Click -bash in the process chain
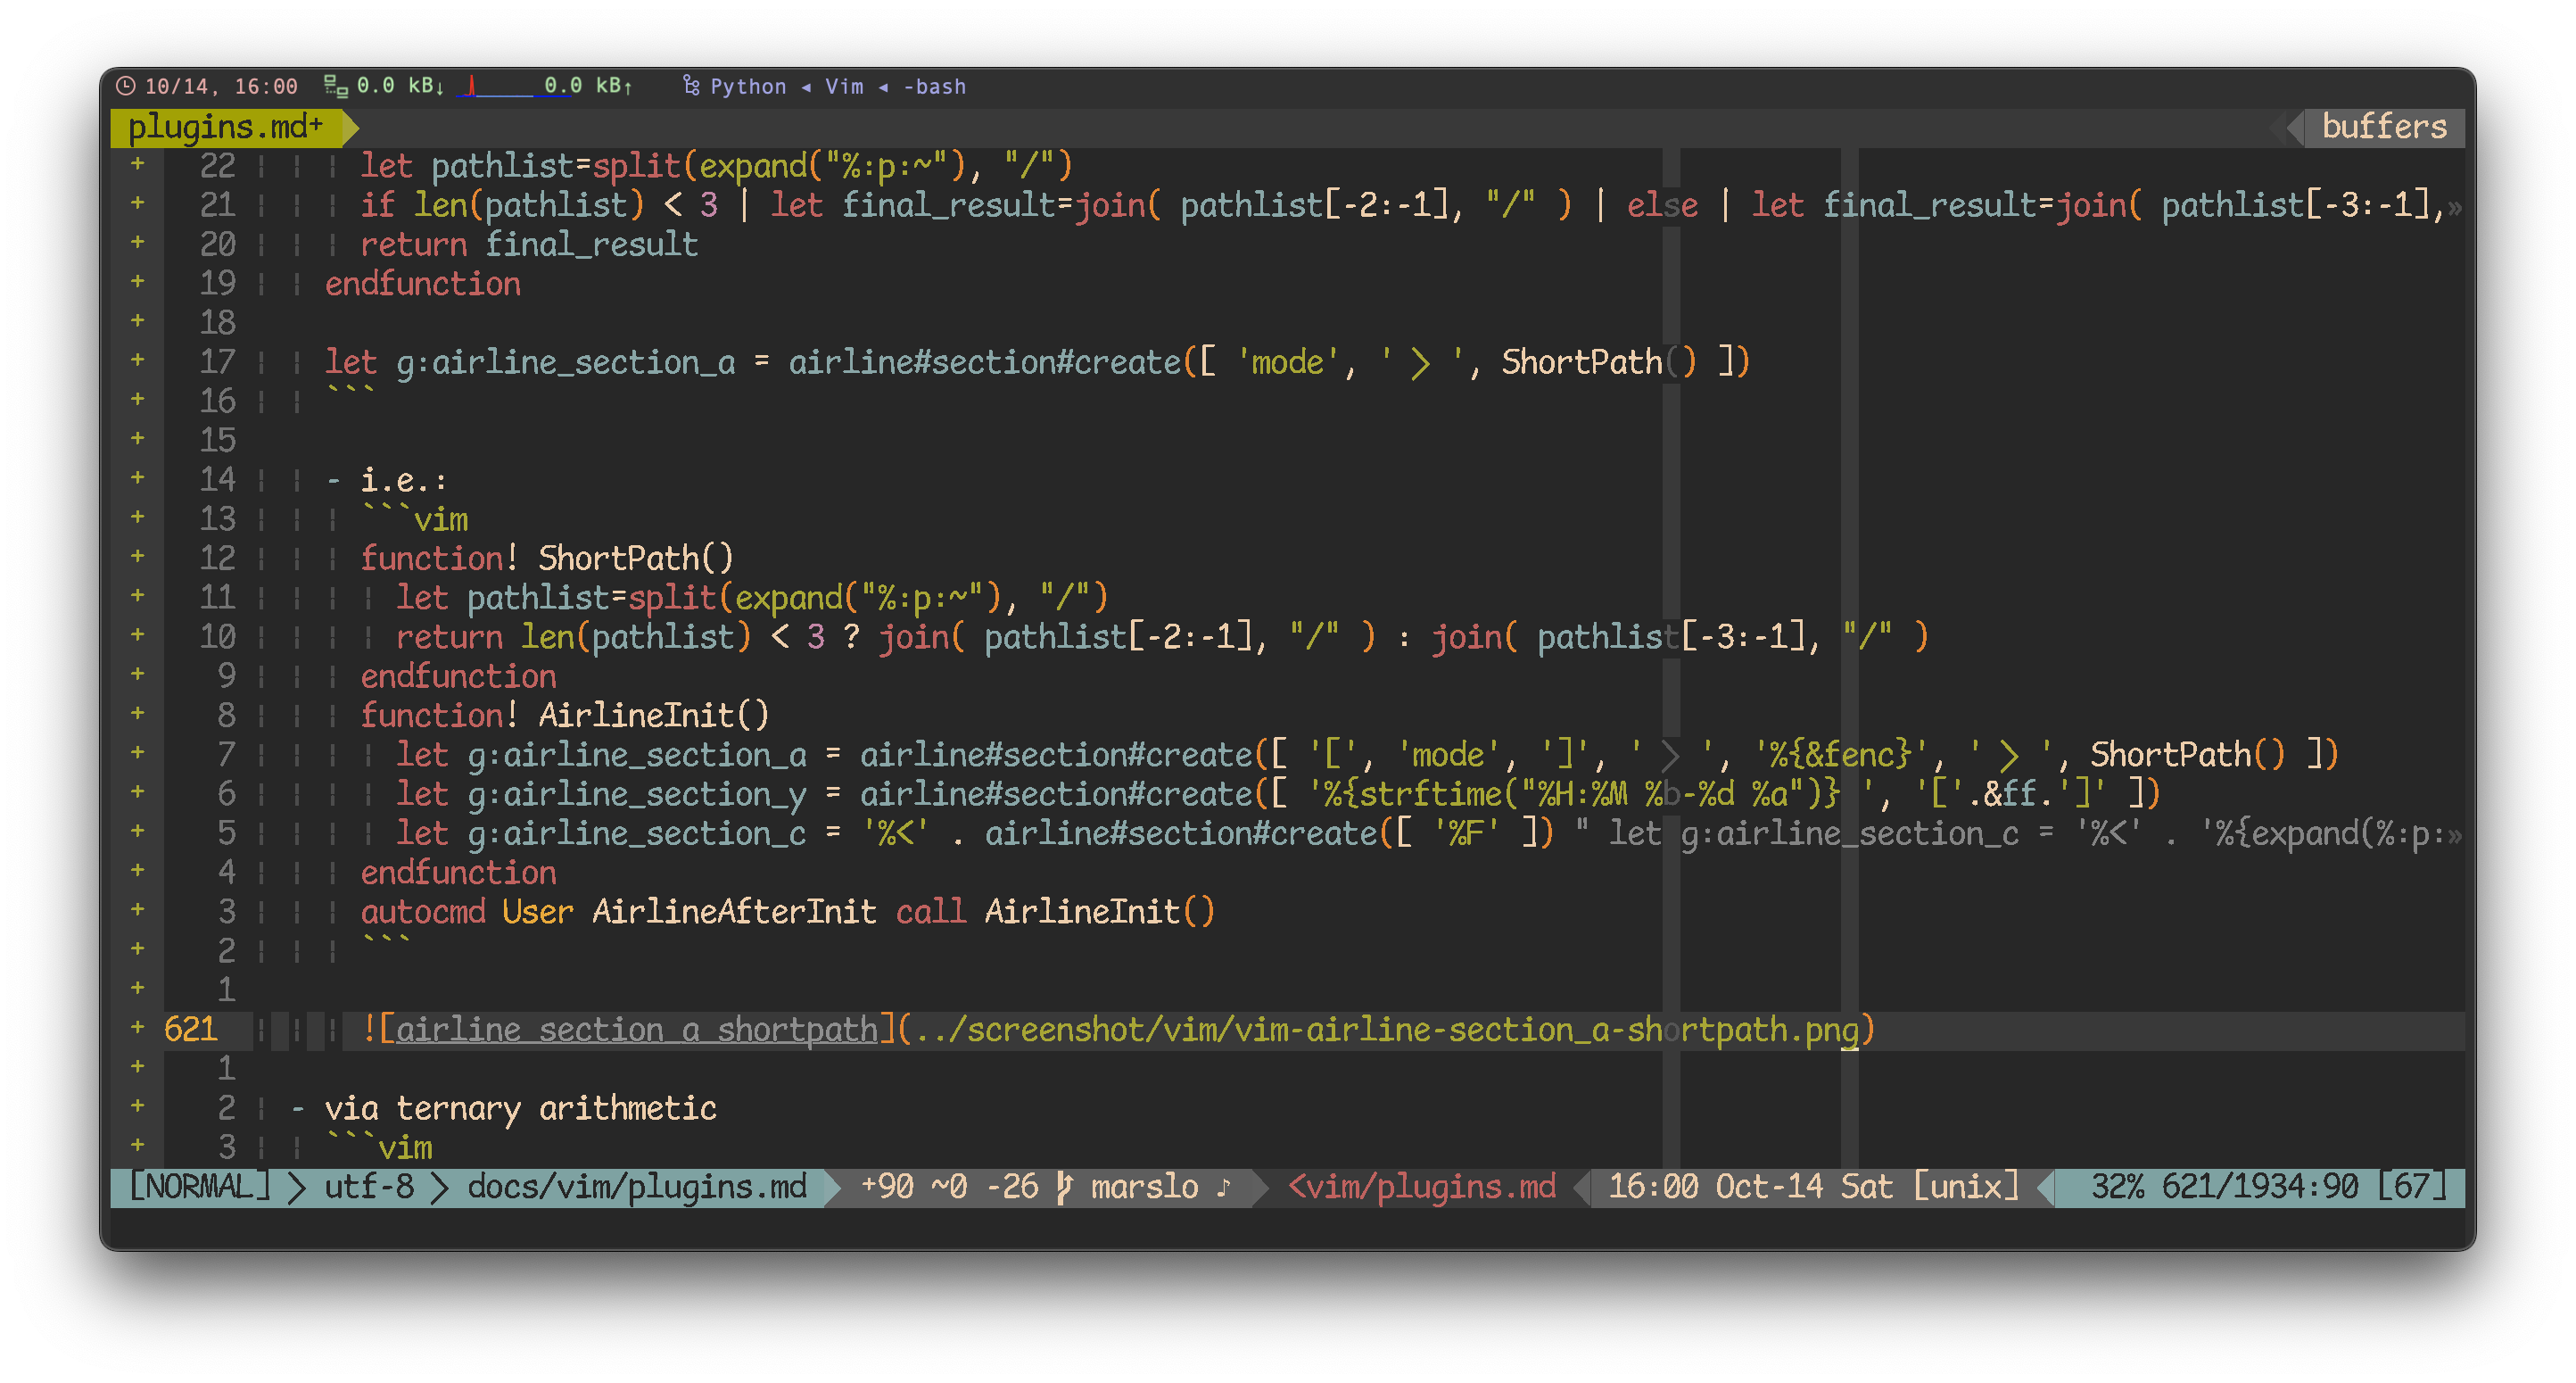Image resolution: width=2576 pixels, height=1383 pixels. [x=935, y=87]
